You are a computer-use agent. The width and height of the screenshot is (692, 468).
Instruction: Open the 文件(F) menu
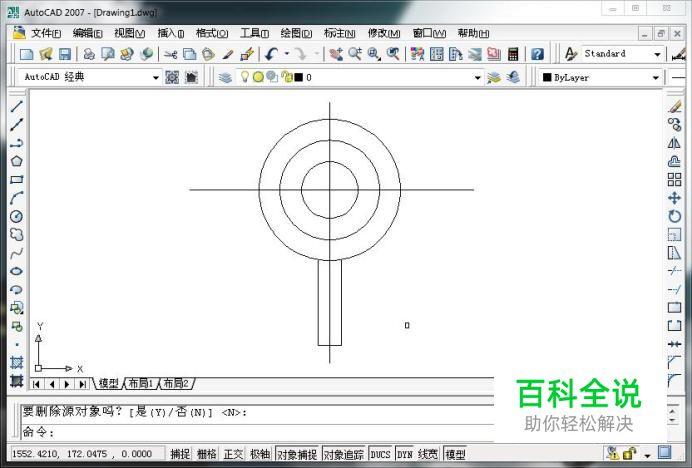[46, 33]
